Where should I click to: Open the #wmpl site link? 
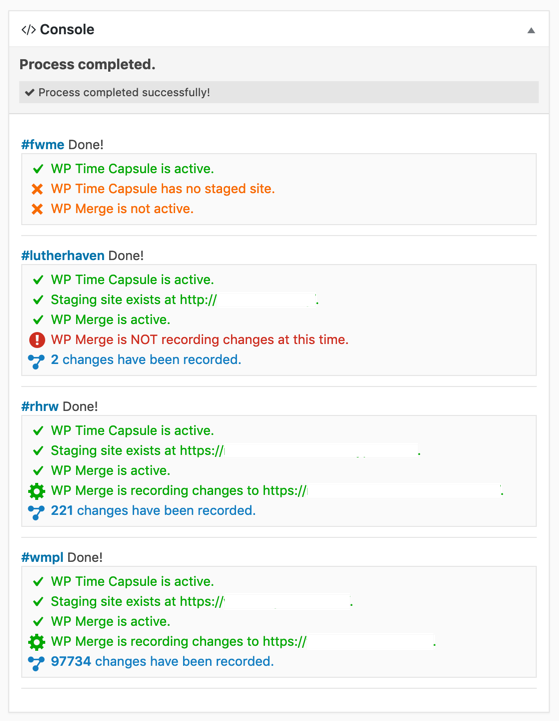[x=42, y=557]
